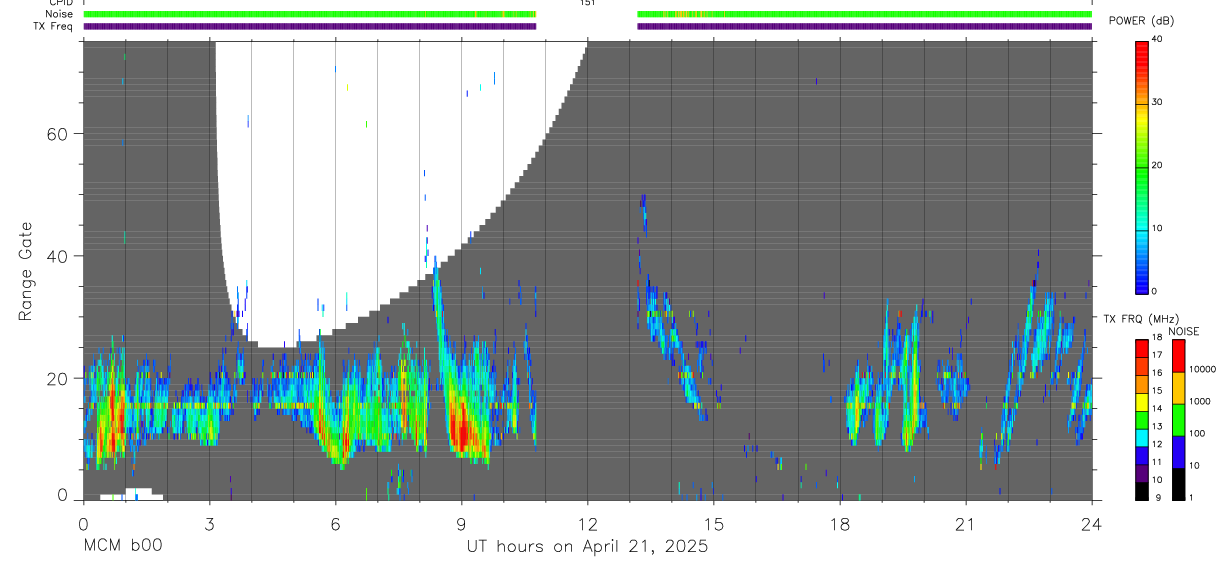This screenshot has height=567, width=1228.
Task: Click x-axis tick label 24
Action: [x=1092, y=524]
